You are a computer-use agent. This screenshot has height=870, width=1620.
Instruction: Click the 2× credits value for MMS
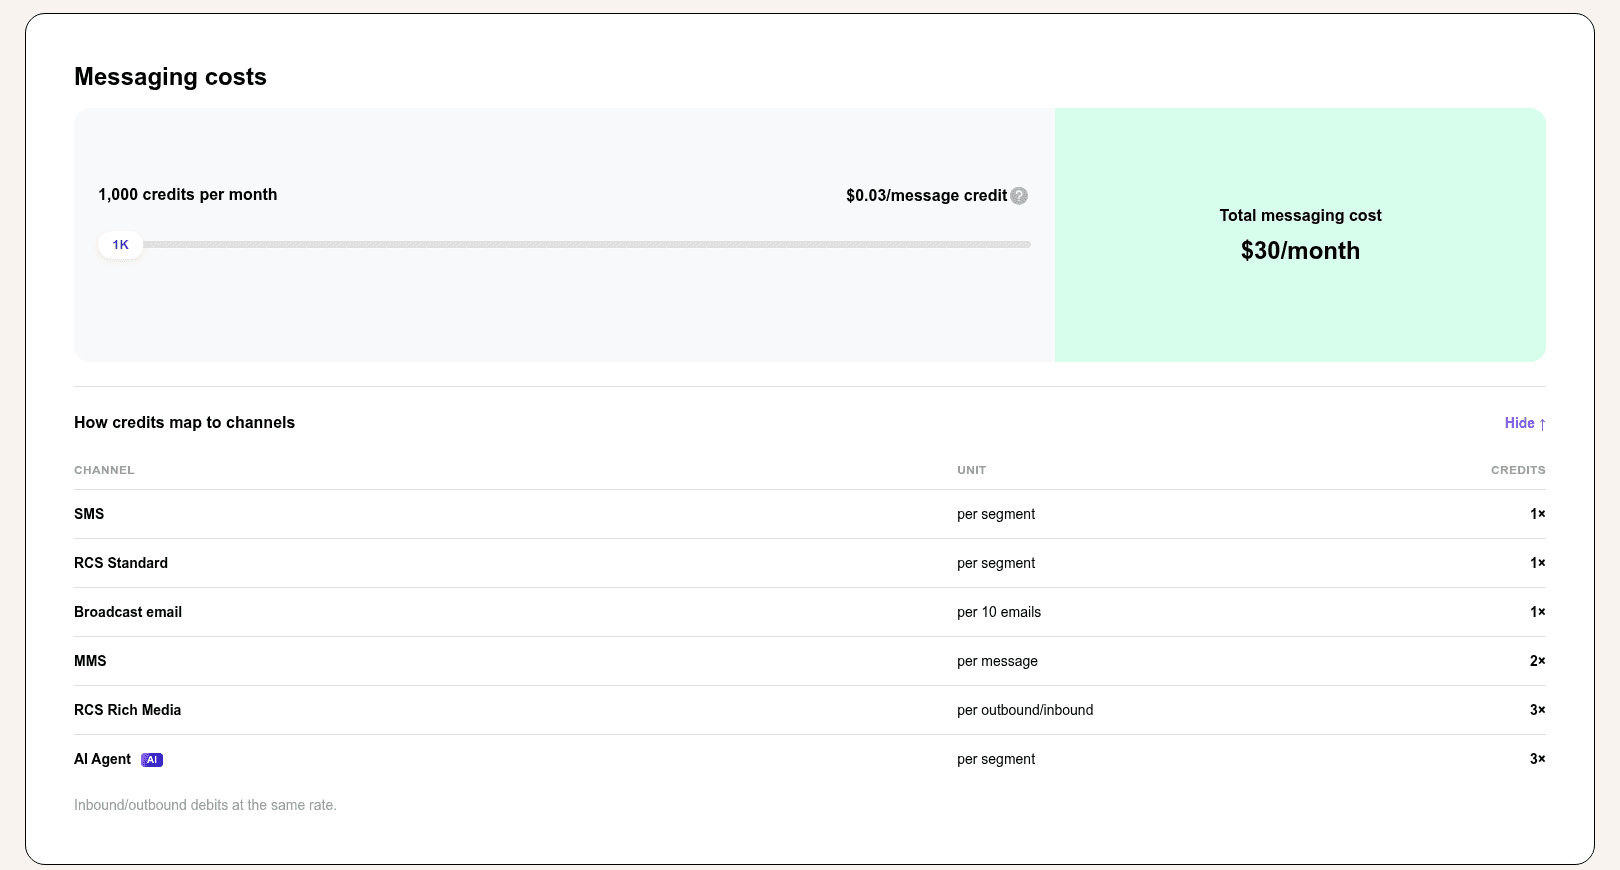(x=1538, y=661)
